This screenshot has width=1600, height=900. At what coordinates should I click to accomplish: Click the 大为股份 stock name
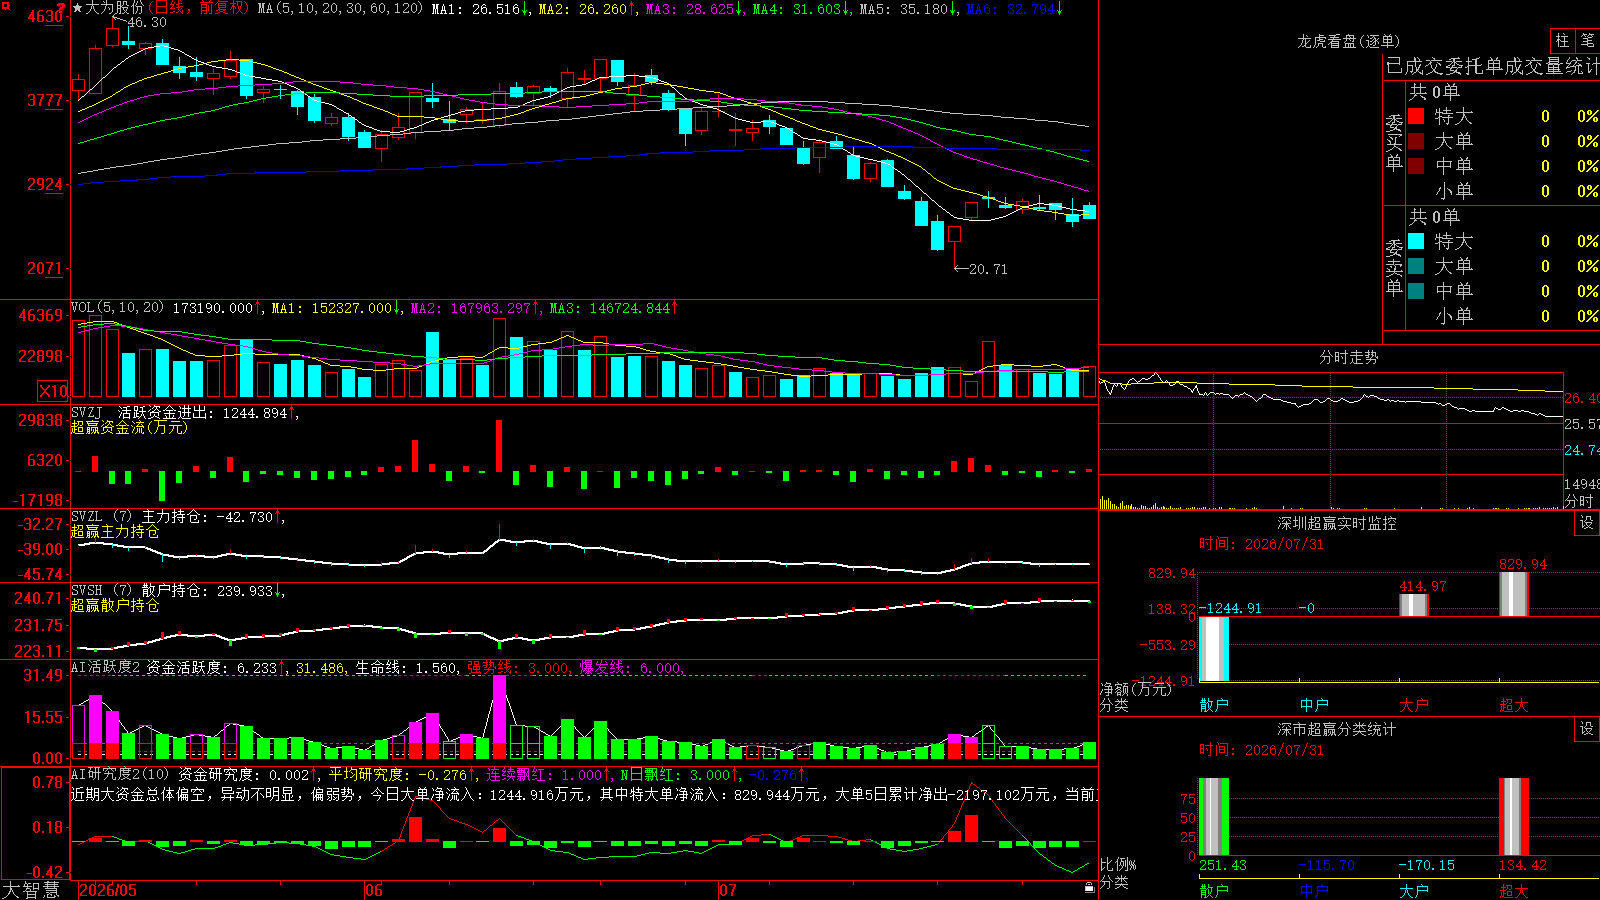pyautogui.click(x=115, y=8)
